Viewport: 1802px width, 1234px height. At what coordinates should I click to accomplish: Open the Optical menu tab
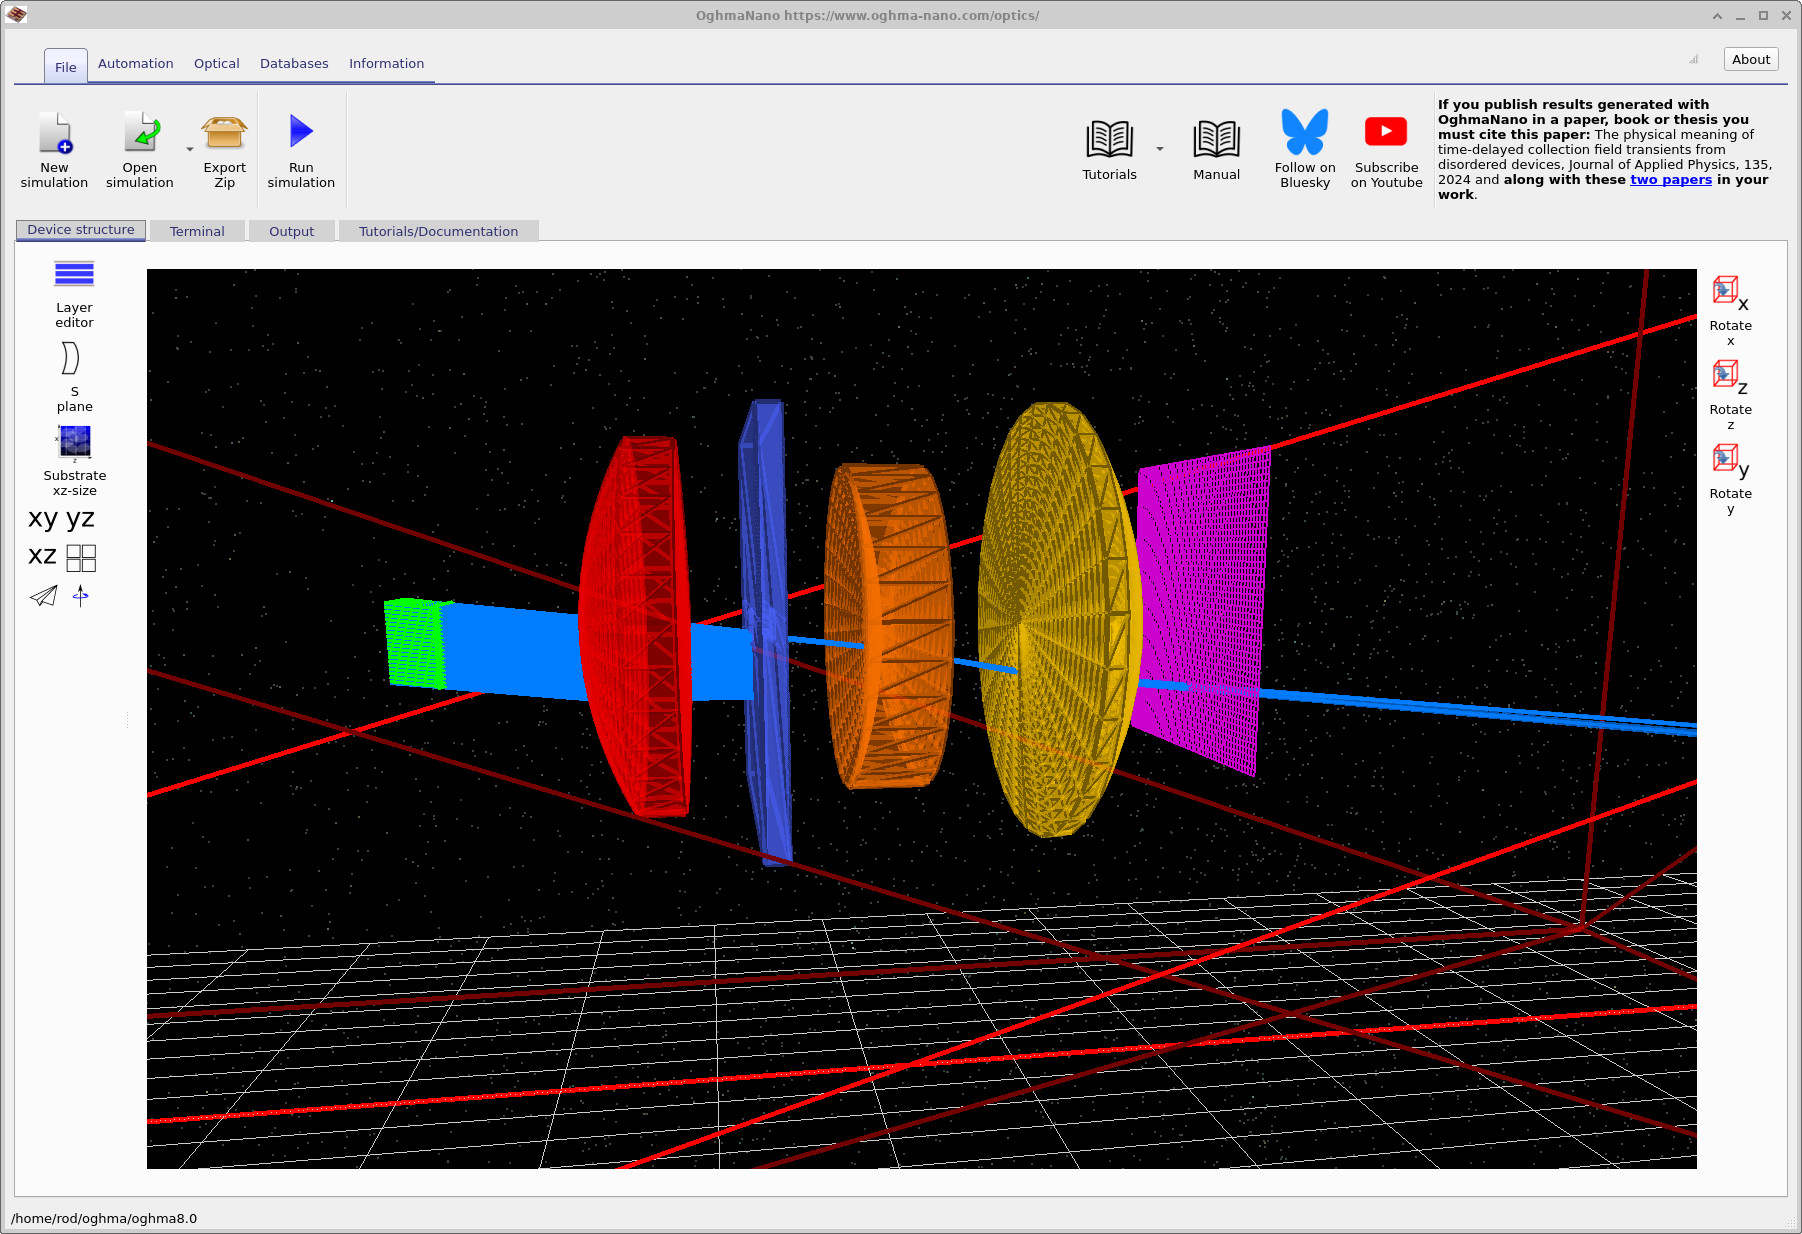[x=216, y=63]
